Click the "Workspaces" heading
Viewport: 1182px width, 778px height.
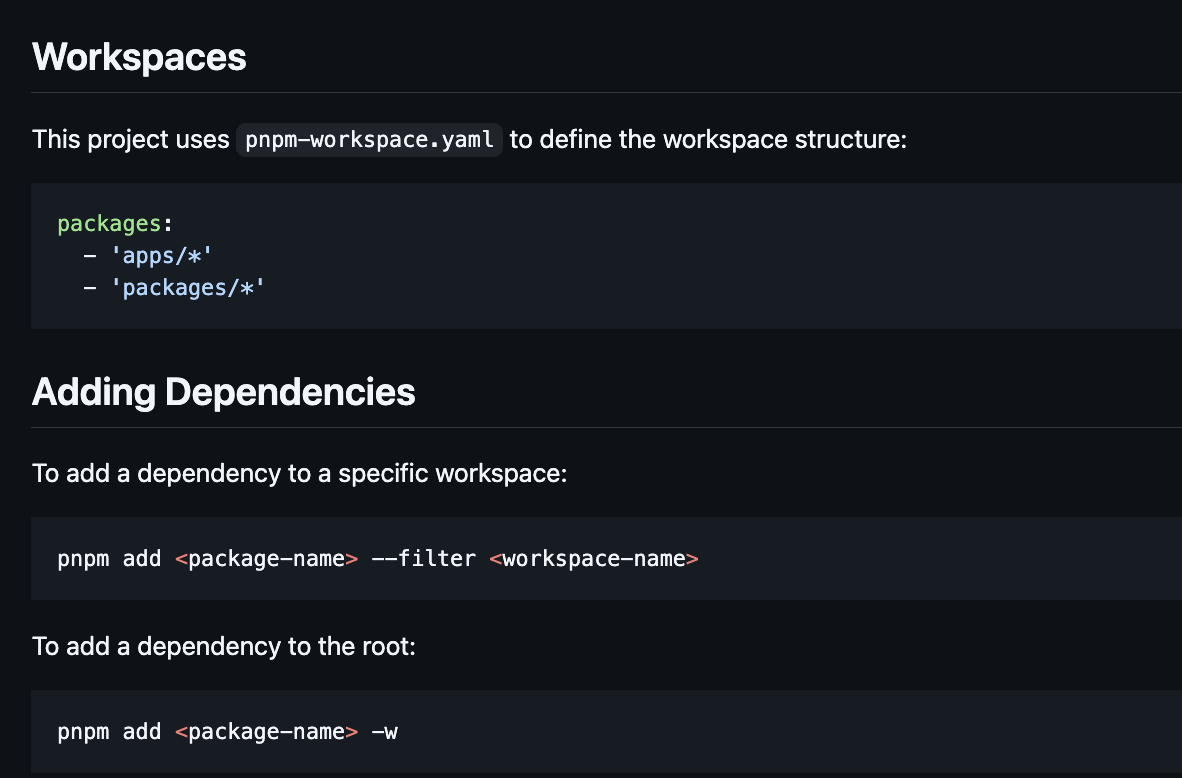(x=138, y=57)
